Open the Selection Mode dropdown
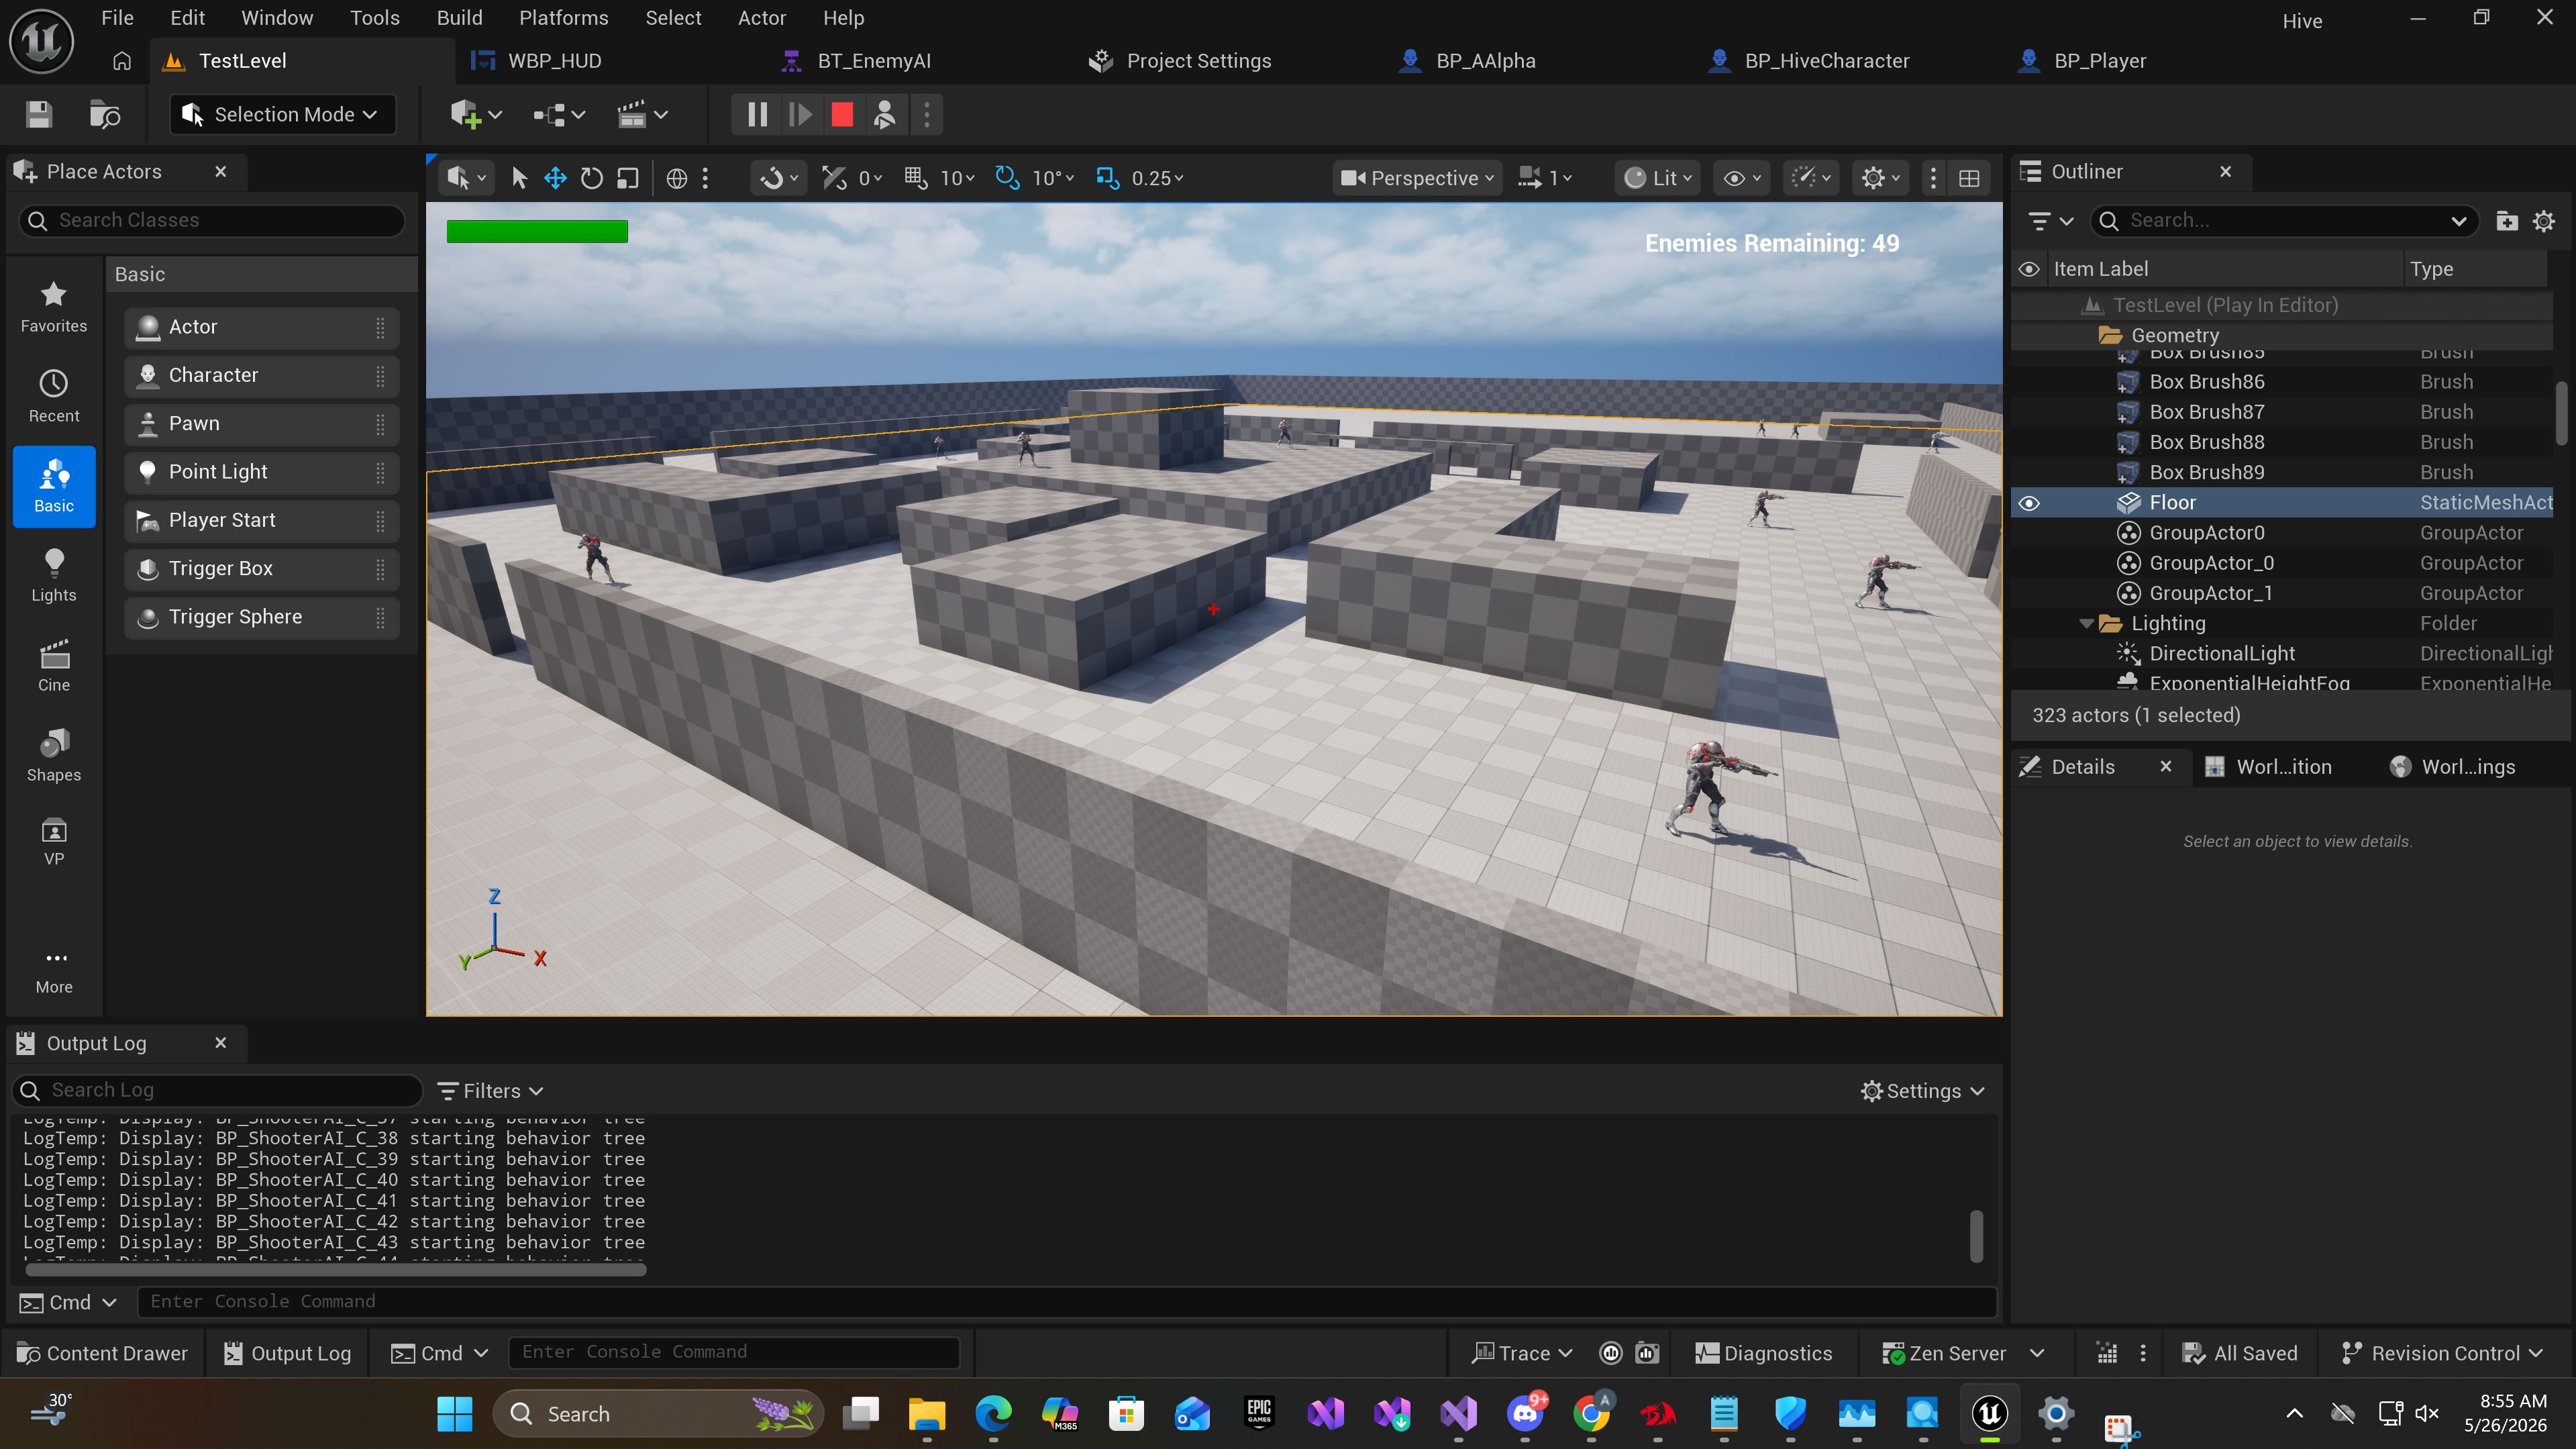Viewport: 2576px width, 1449px height. pos(283,115)
